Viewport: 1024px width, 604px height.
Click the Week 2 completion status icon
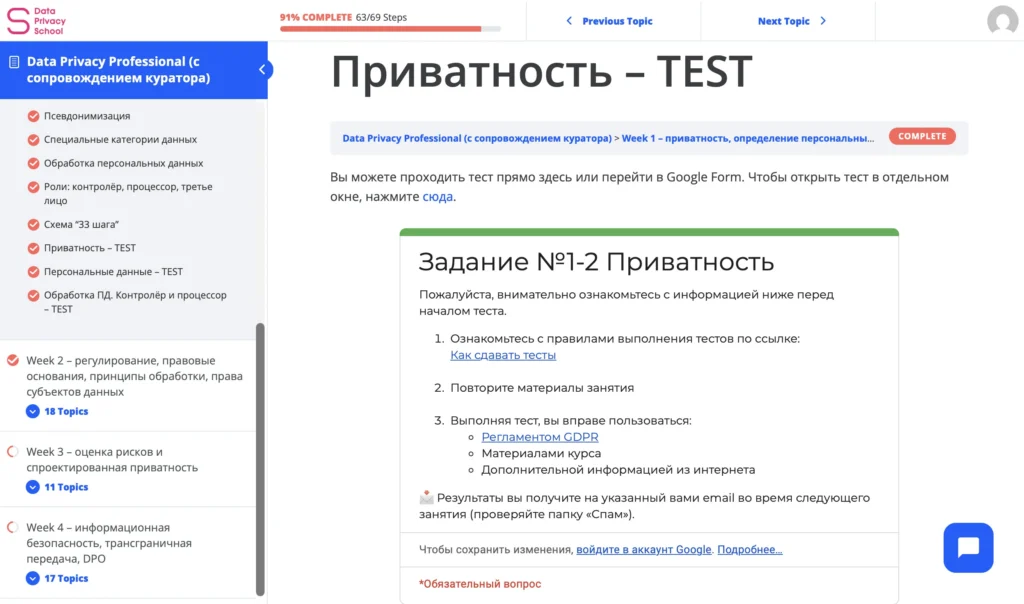click(x=13, y=360)
